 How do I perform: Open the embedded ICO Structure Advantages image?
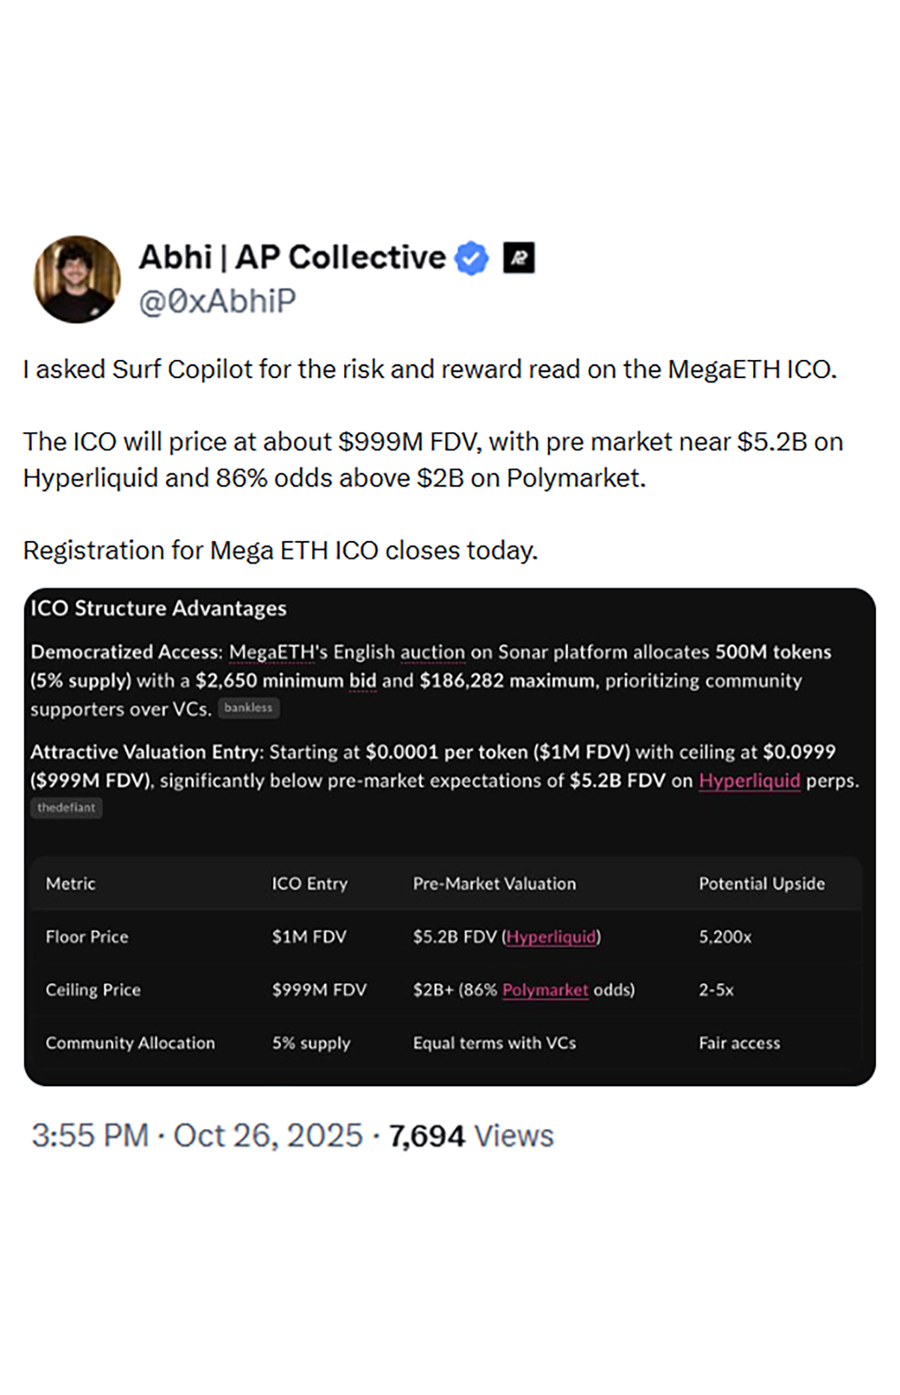(450, 837)
